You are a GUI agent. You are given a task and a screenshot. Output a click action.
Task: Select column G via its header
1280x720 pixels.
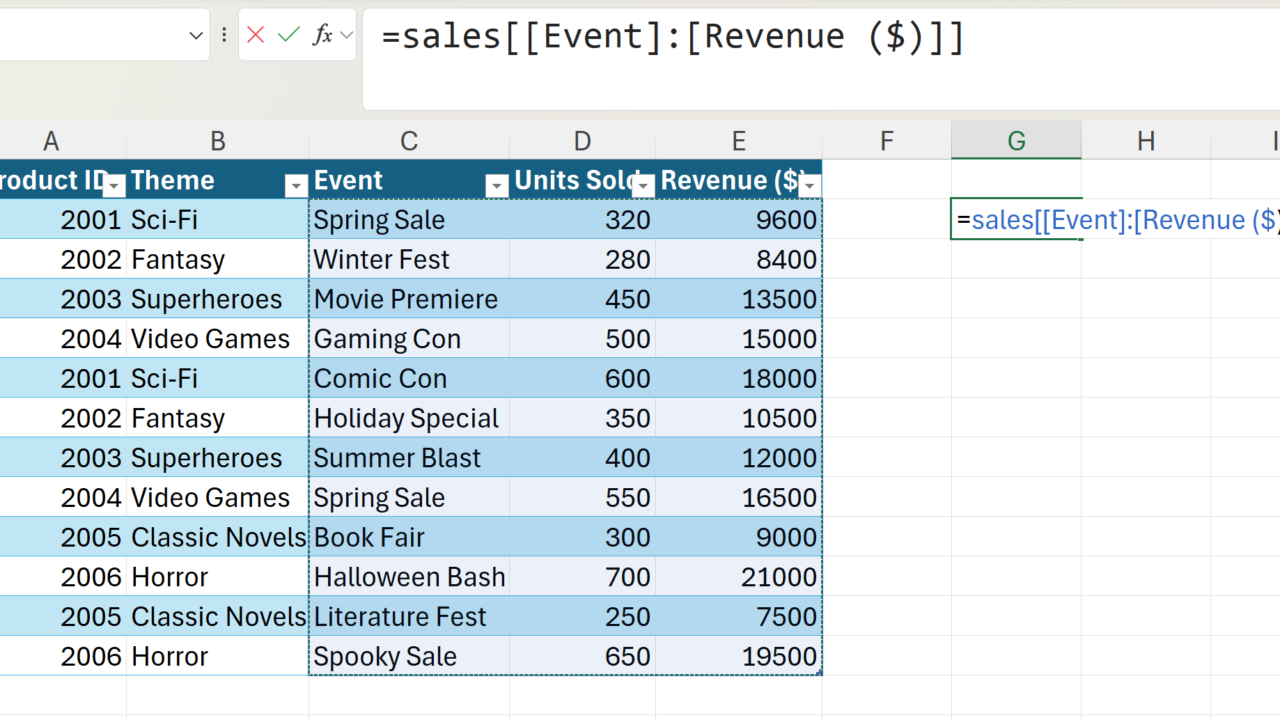[x=1016, y=141]
